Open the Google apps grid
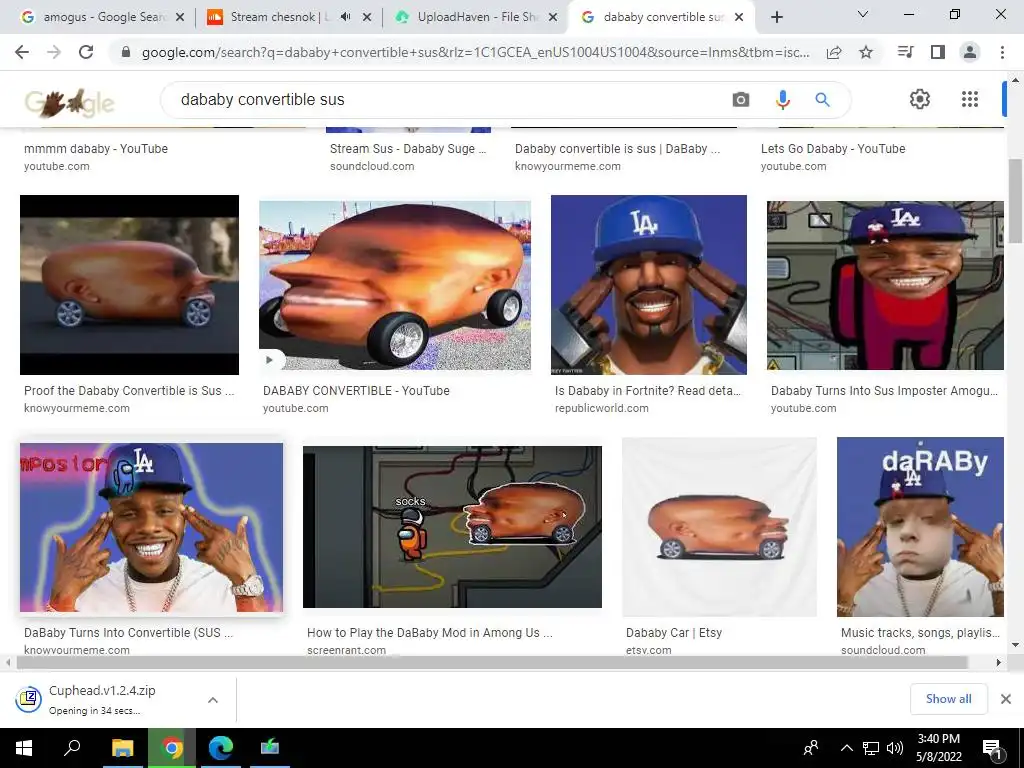Image resolution: width=1024 pixels, height=768 pixels. [970, 99]
